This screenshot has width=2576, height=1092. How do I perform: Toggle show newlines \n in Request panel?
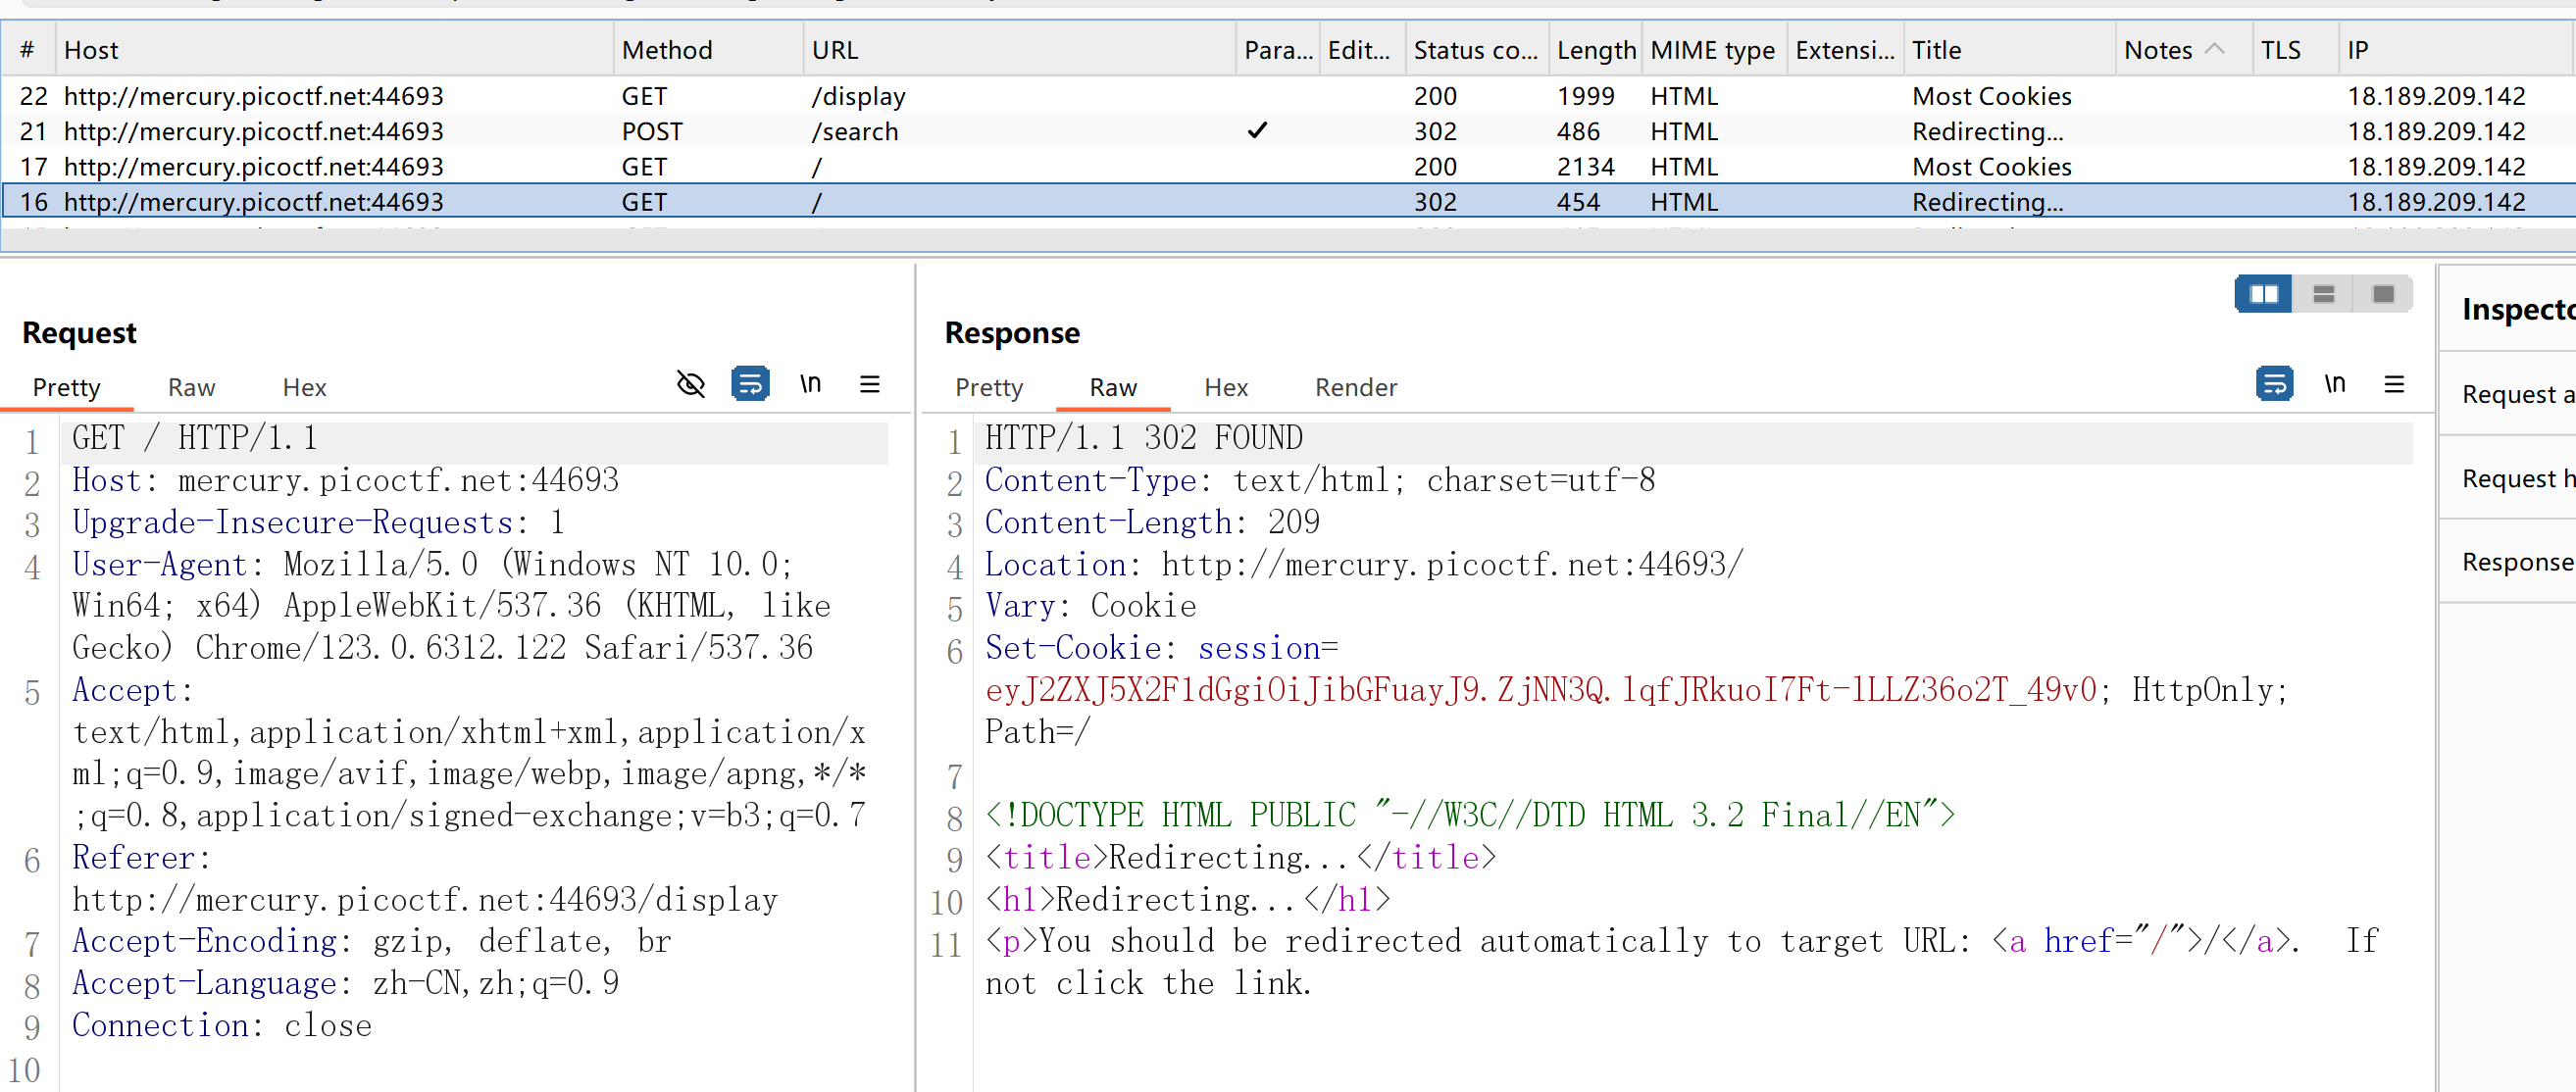[810, 384]
